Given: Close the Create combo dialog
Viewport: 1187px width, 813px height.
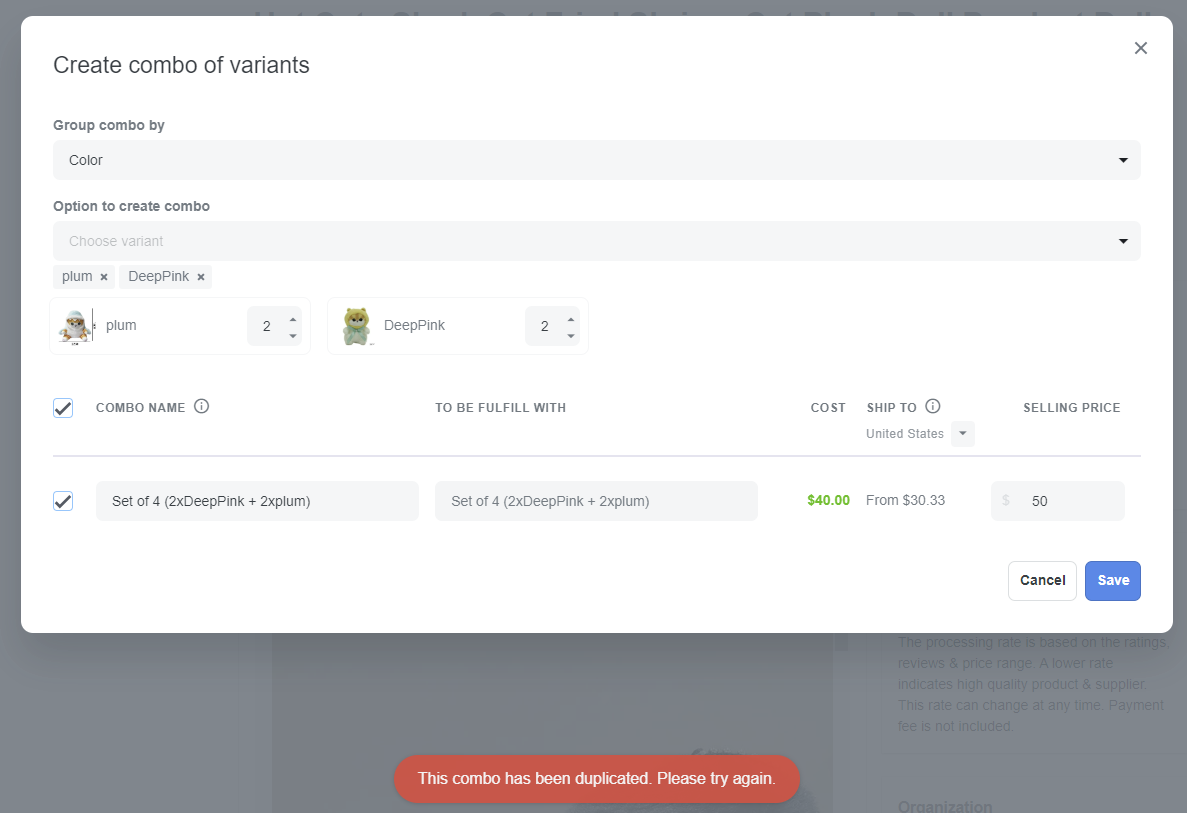Looking at the screenshot, I should [x=1140, y=48].
